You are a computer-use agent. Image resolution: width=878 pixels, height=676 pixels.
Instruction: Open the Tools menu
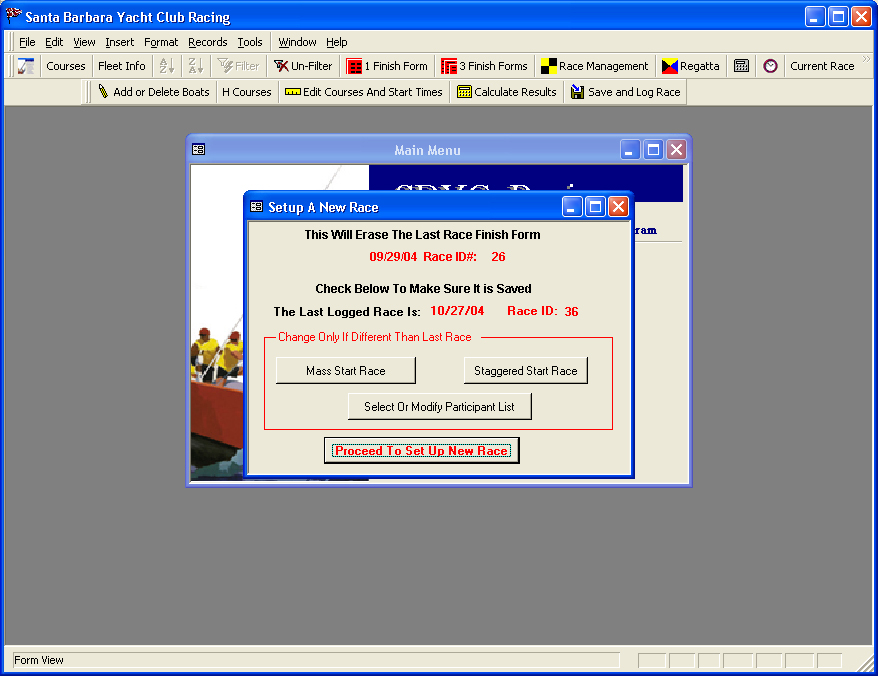tap(250, 42)
